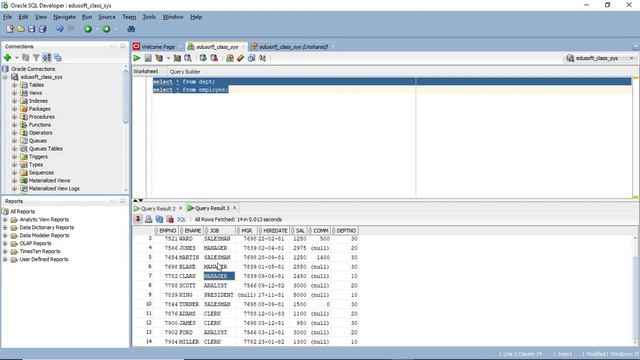The height and width of the screenshot is (360, 640).
Task: Click the blue refresh icon in Query Result toolbar
Action: coord(159,220)
